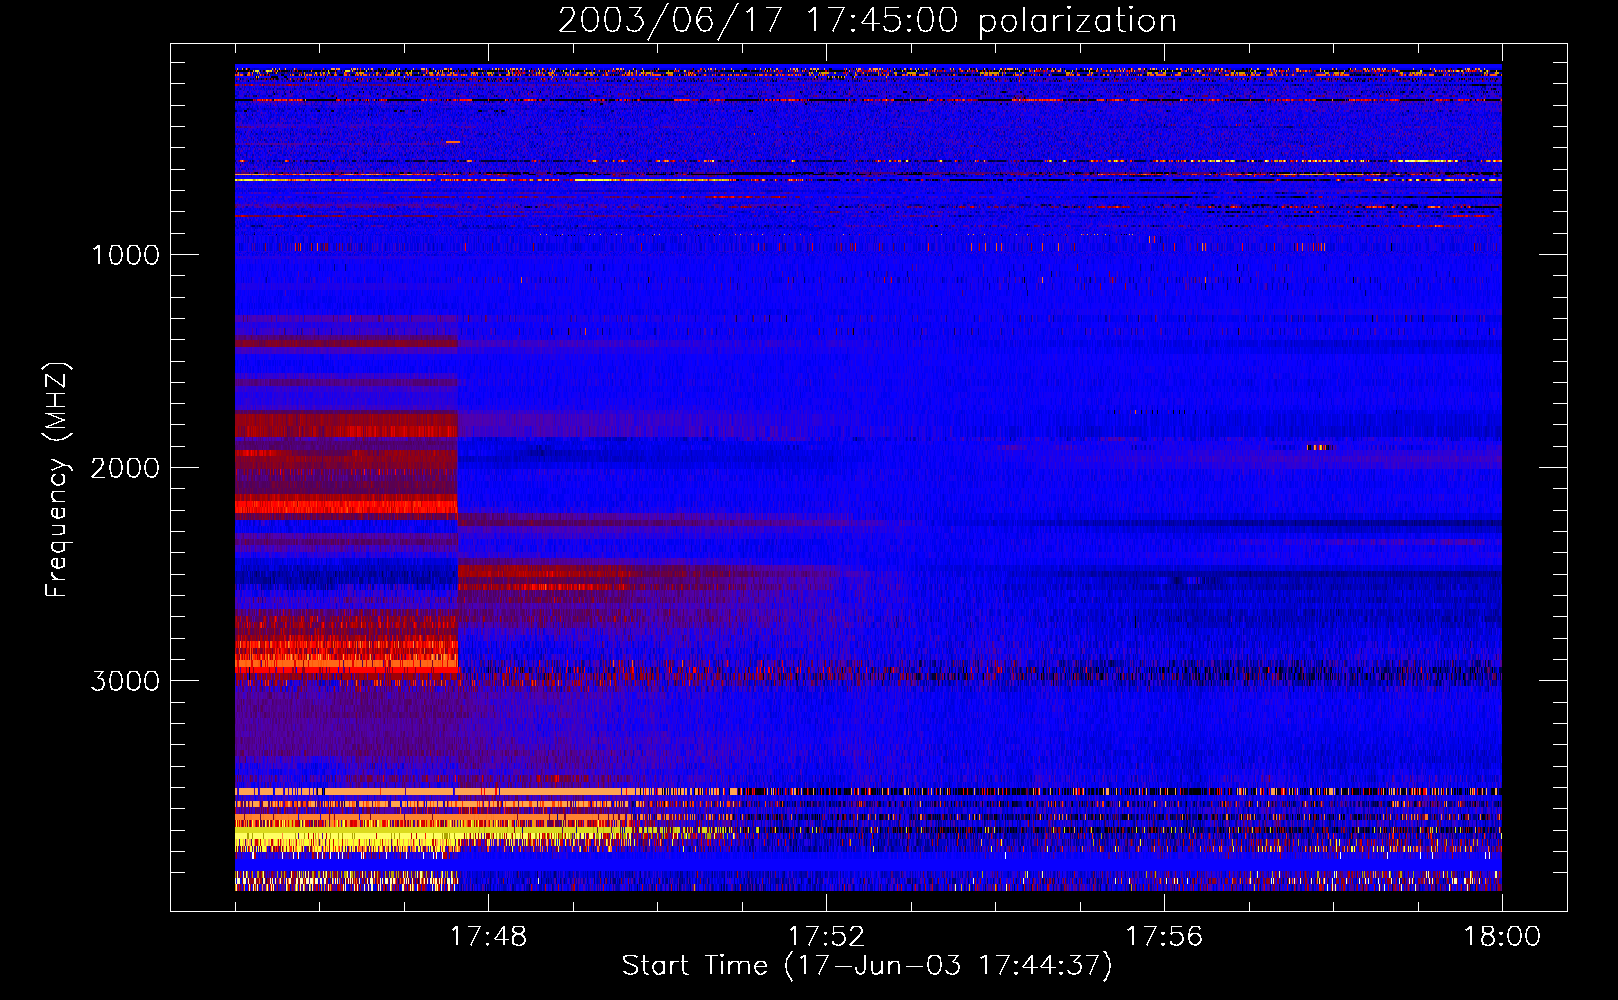Click the orange emission band just above 3000 MHz
1618x1000 pixels.
[346, 661]
